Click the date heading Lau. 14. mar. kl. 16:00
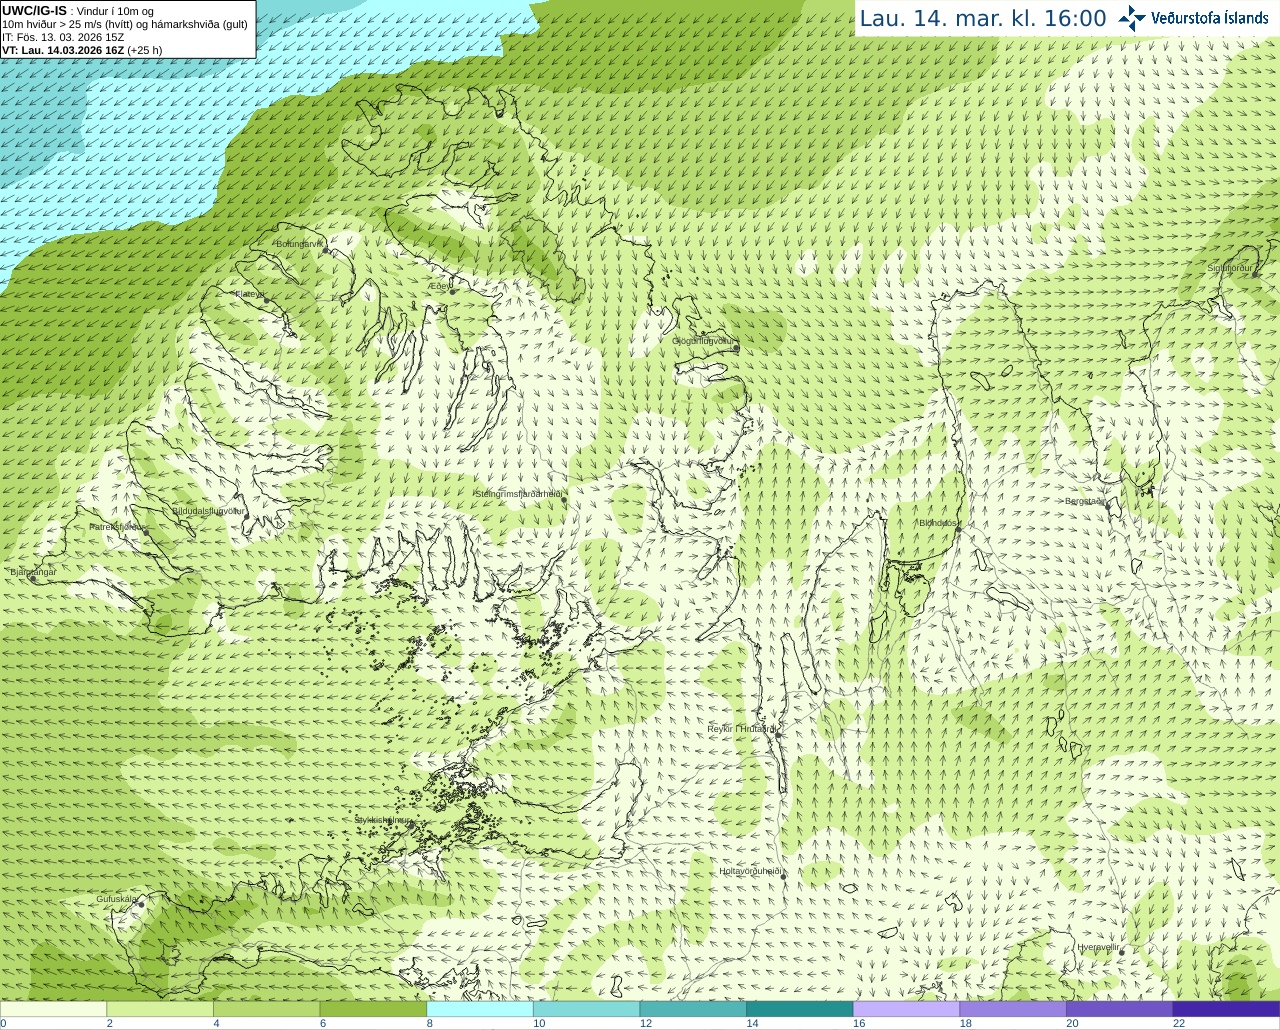The image size is (1280, 1030). [983, 18]
